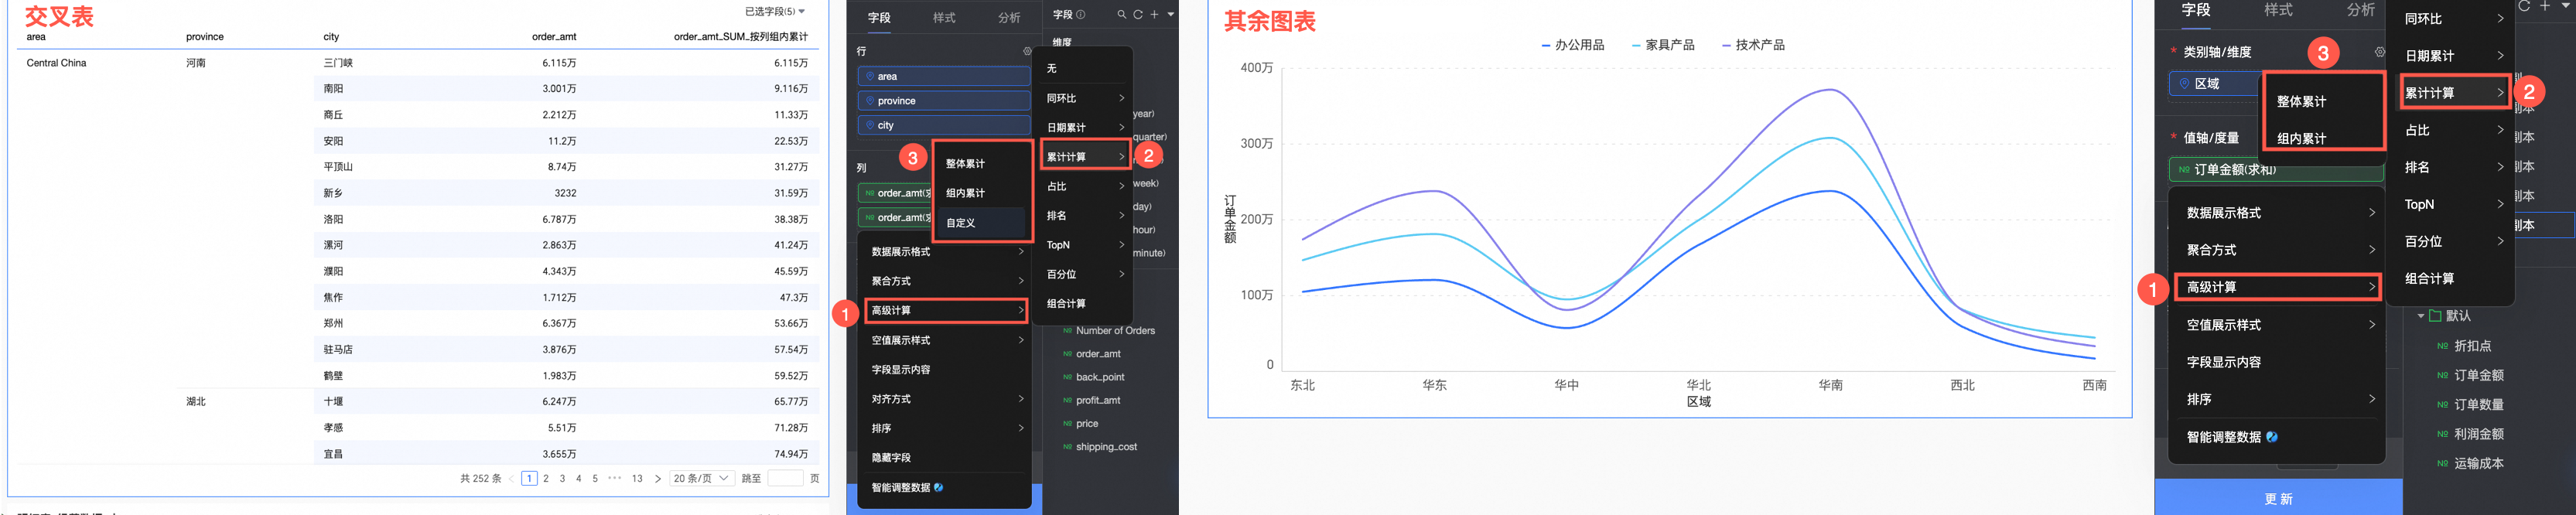Click the search icon in the 字段 list header

click(1122, 14)
